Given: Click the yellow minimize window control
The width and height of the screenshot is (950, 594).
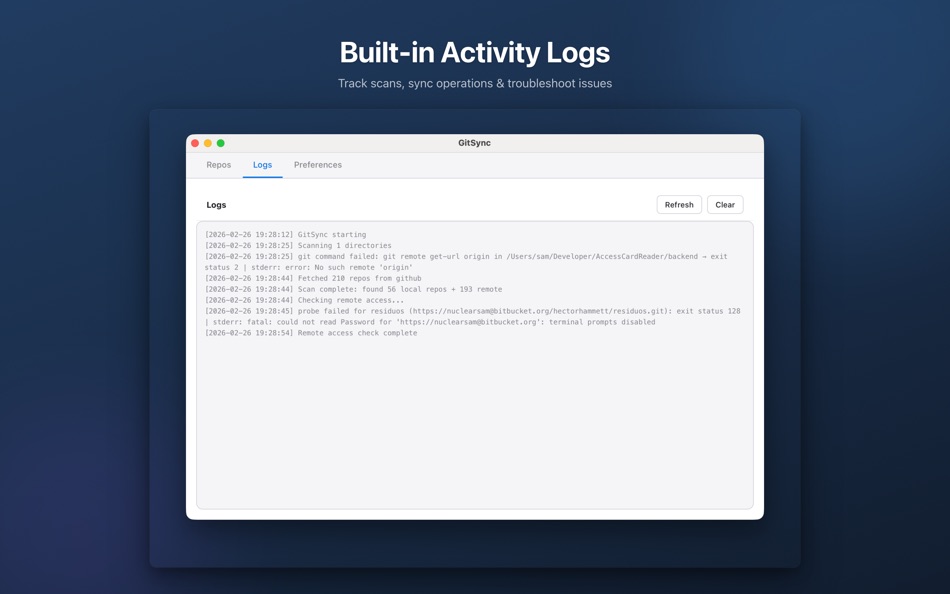Looking at the screenshot, I should pos(207,142).
